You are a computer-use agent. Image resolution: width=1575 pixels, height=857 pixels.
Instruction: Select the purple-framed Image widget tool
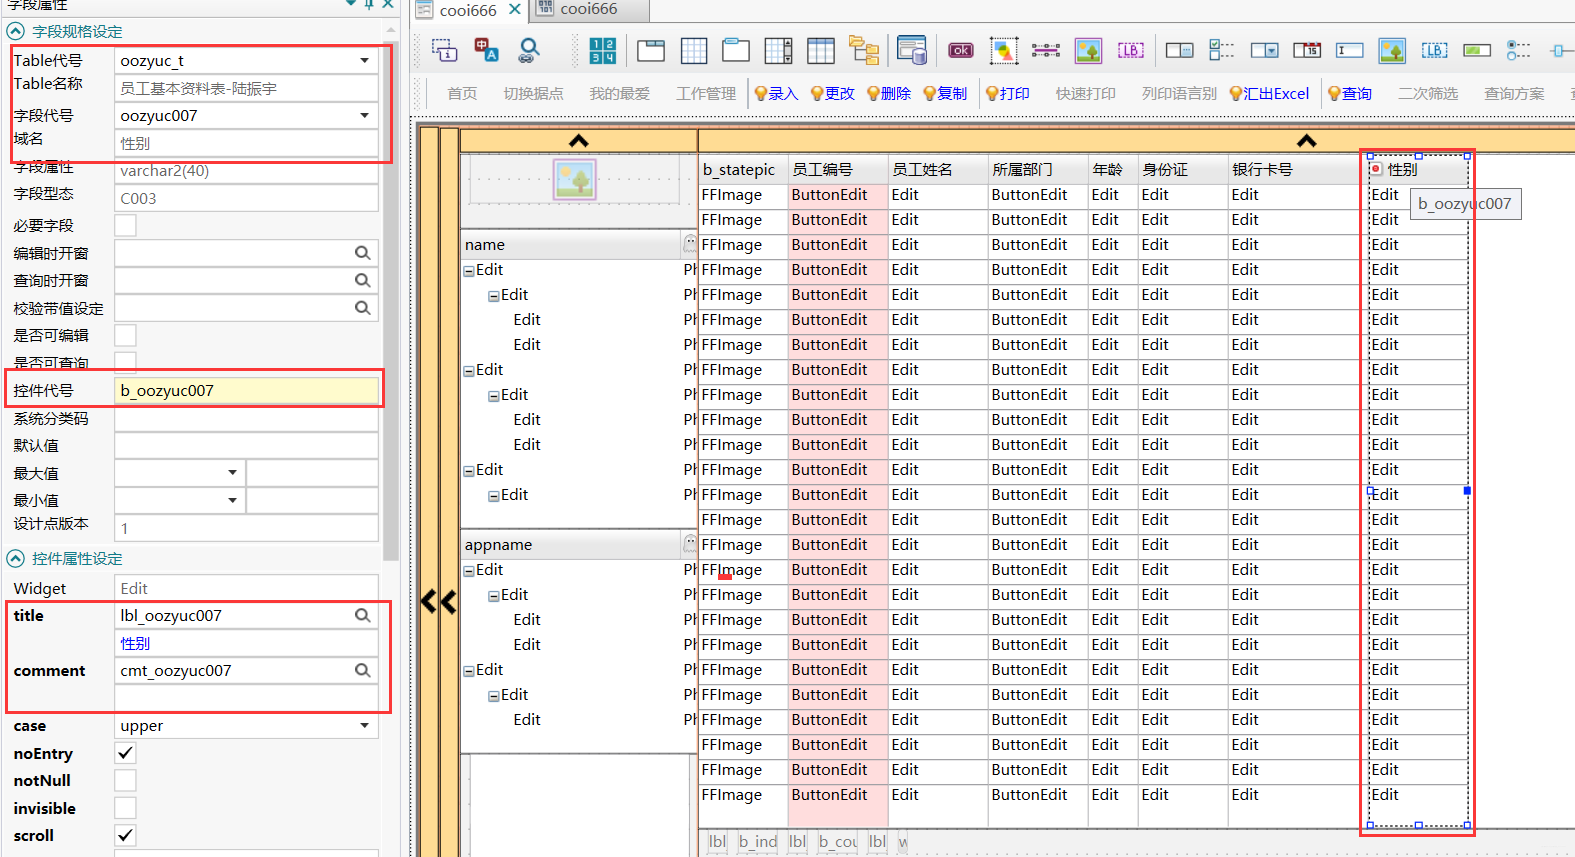coord(1088,50)
